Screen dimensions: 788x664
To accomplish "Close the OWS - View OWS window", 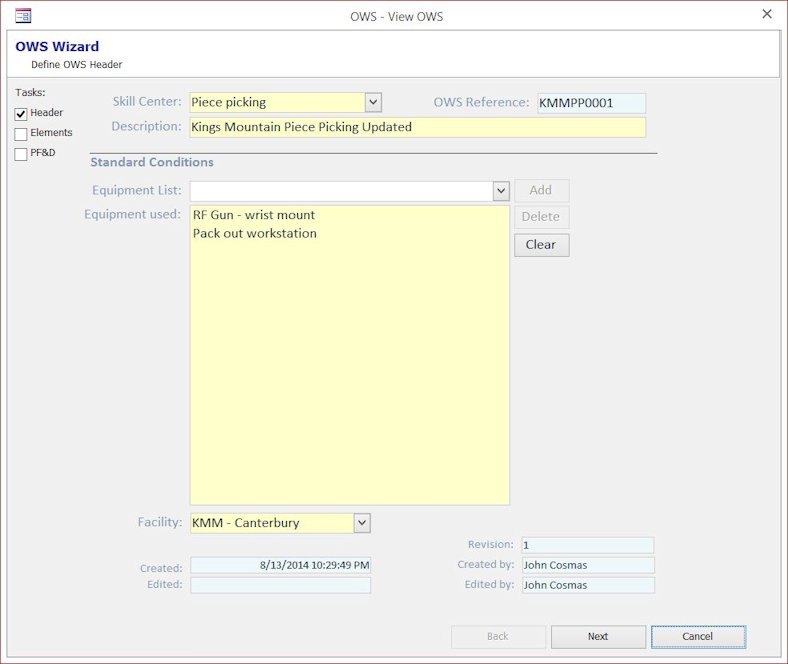I will [x=767, y=14].
